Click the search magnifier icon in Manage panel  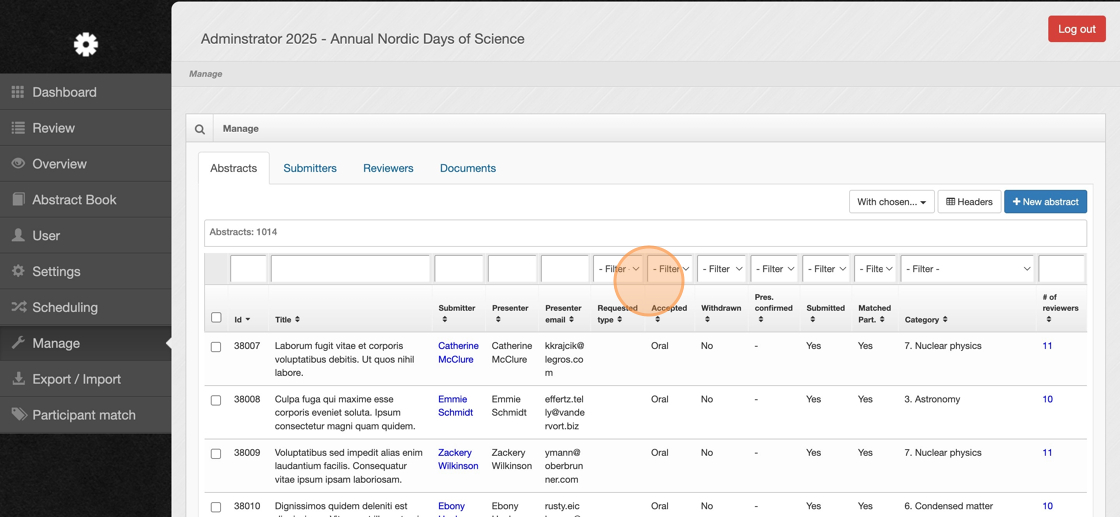click(x=200, y=129)
